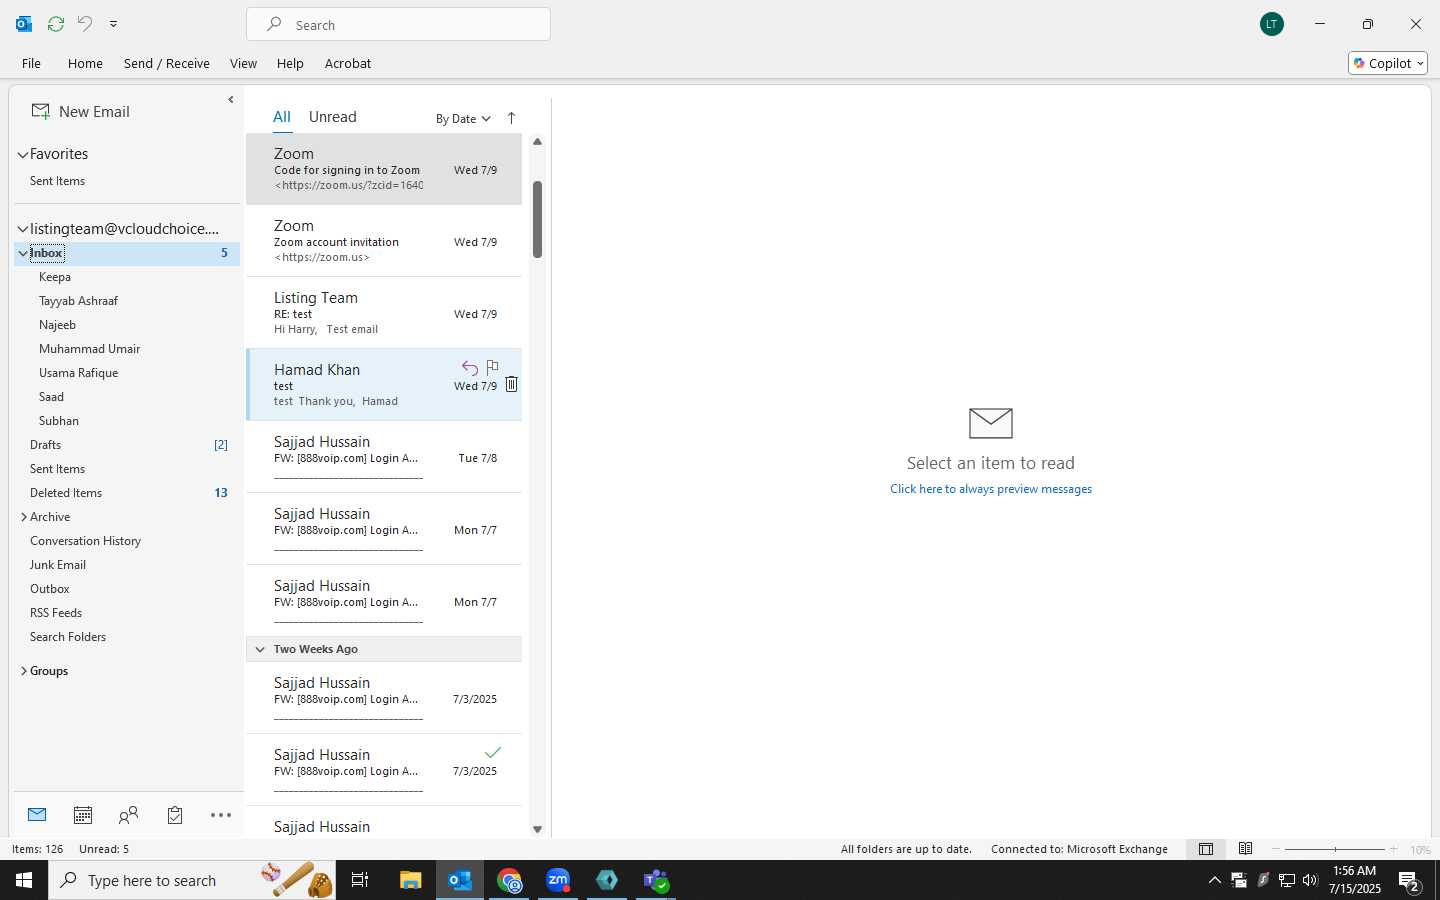
Task: Open Task View in taskbar
Action: pyautogui.click(x=360, y=880)
